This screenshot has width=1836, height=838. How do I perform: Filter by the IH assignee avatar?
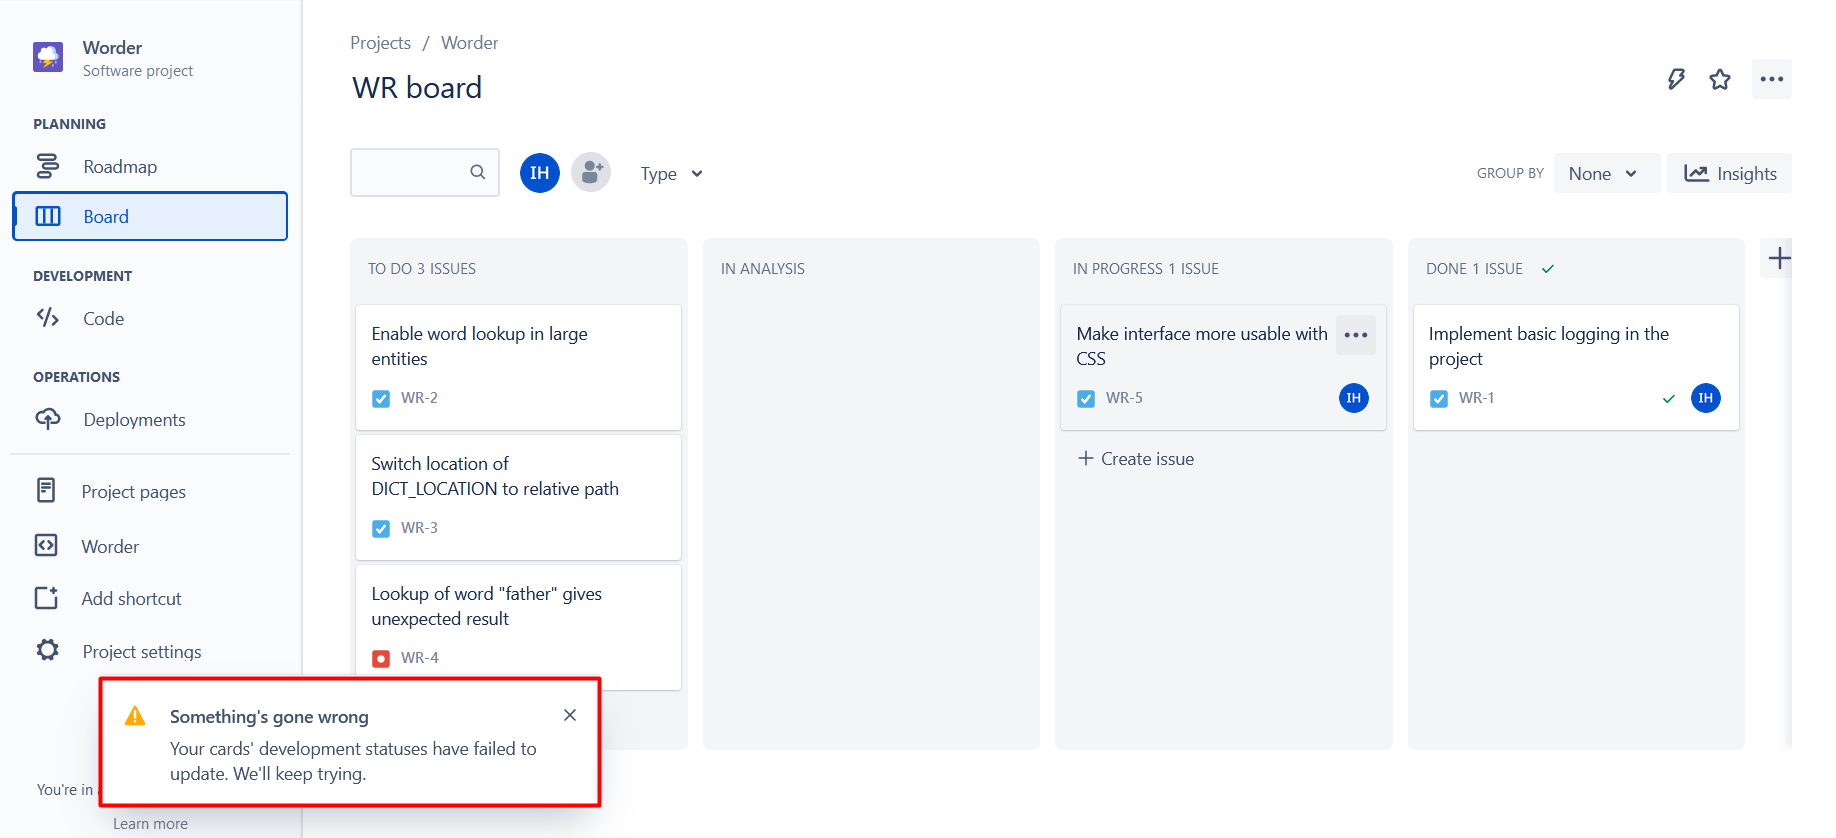point(540,173)
